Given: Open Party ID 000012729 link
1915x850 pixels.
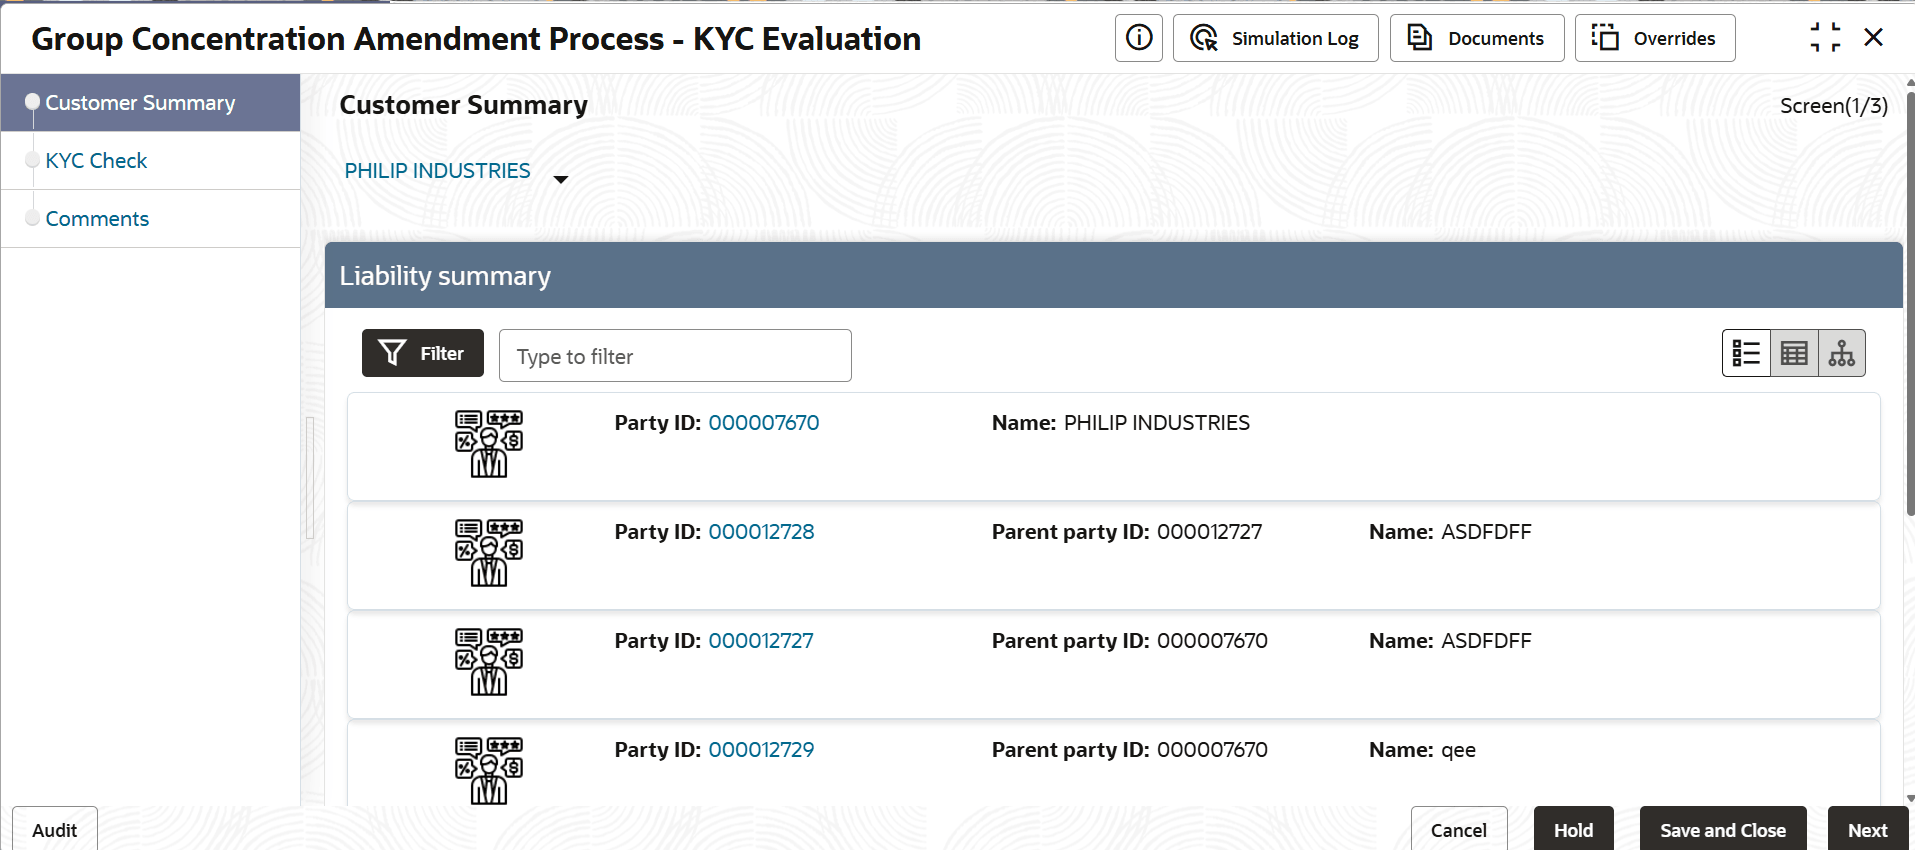Looking at the screenshot, I should tap(762, 750).
